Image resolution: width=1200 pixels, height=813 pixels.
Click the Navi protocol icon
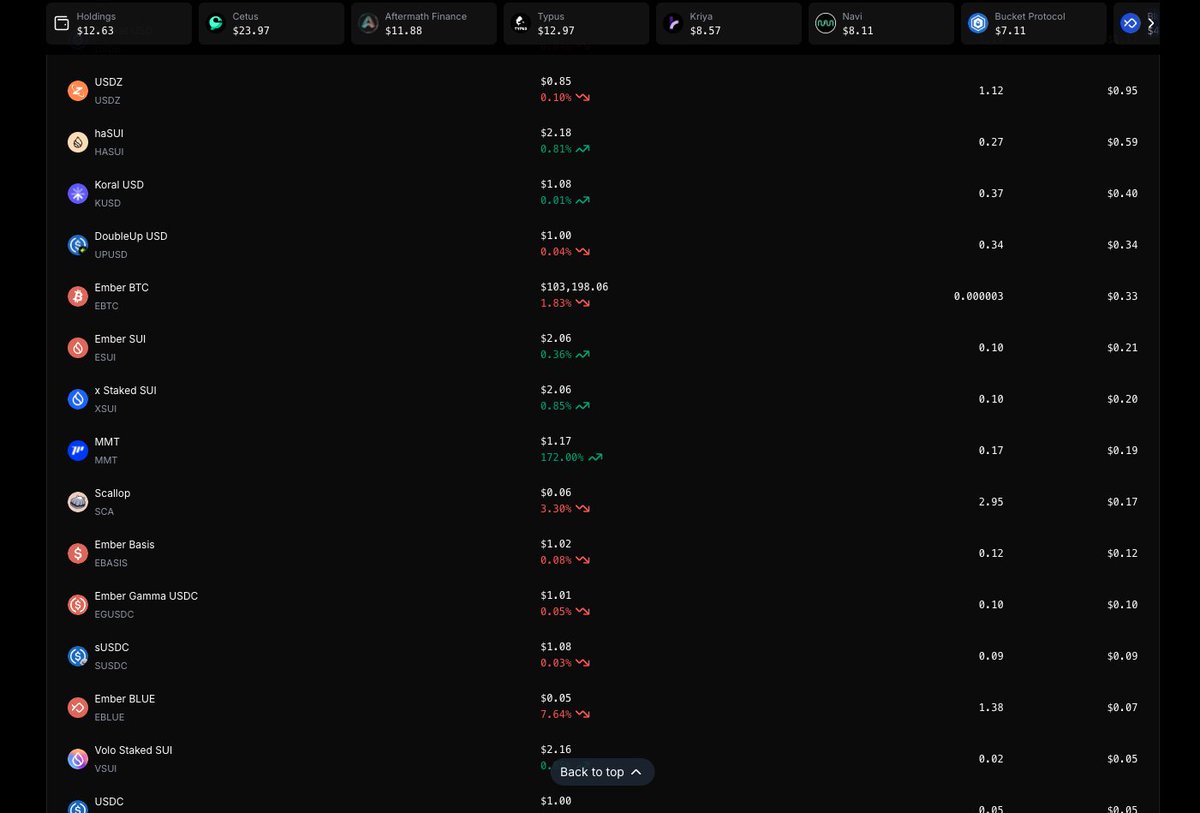(x=825, y=23)
